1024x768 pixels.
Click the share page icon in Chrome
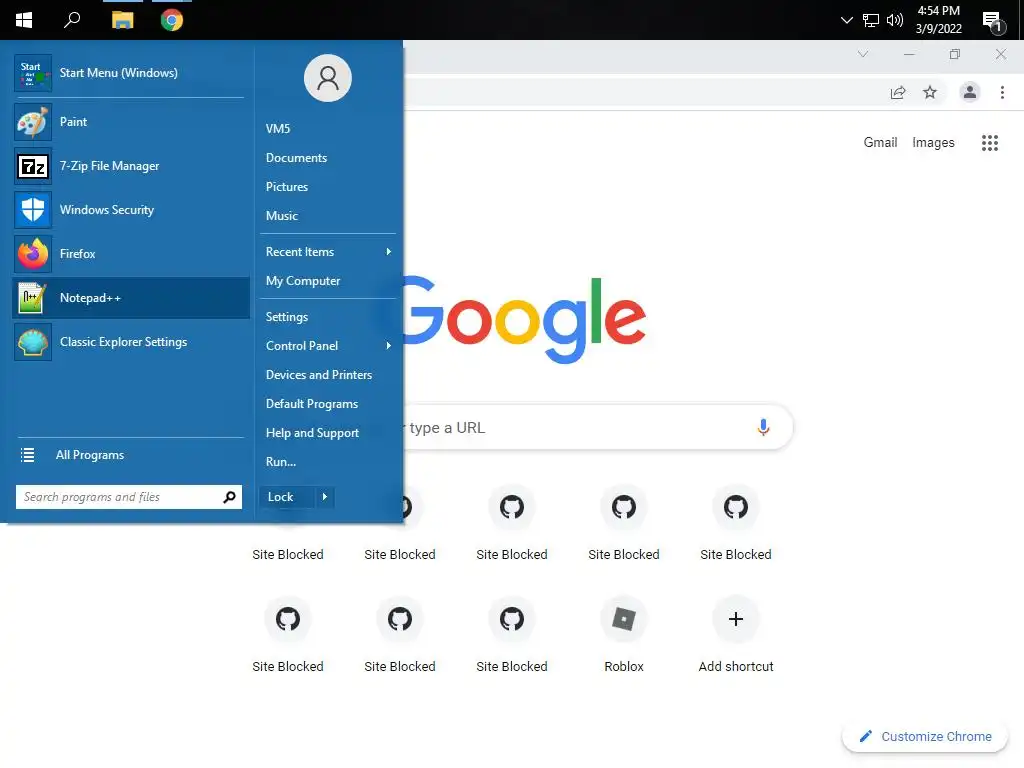tap(898, 93)
